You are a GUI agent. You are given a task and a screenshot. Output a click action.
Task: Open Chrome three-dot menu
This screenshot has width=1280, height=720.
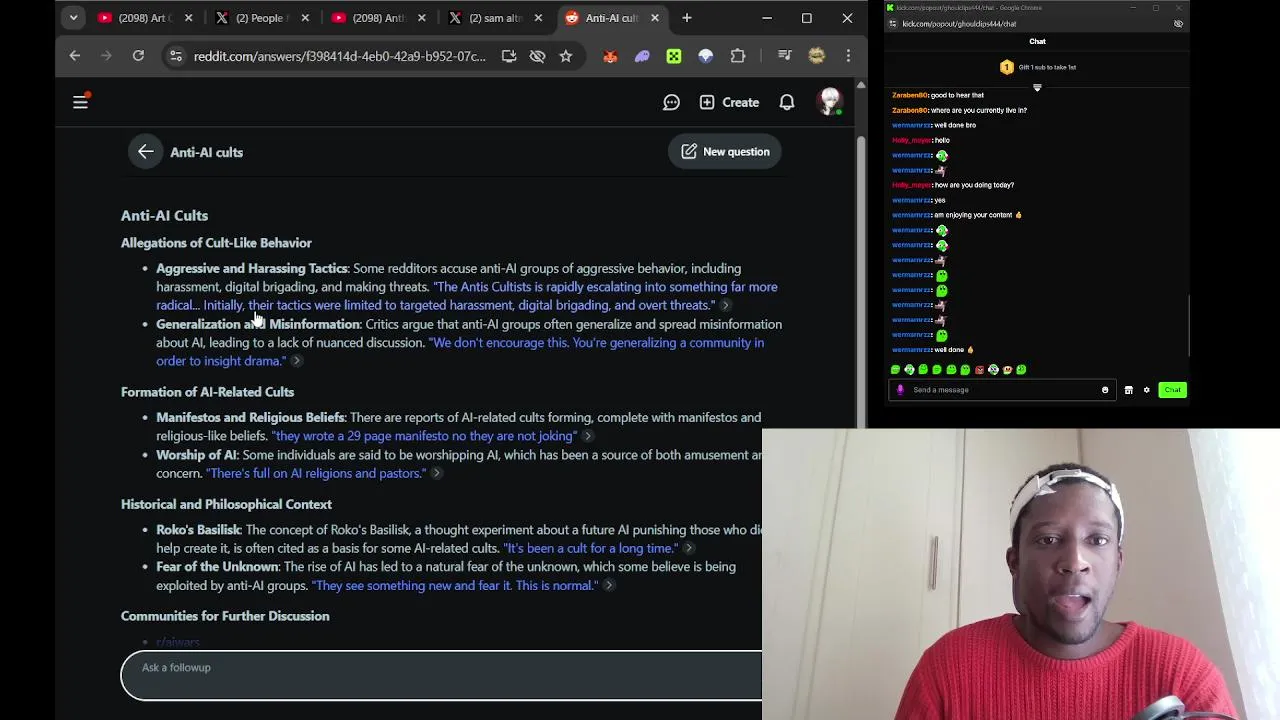coord(848,56)
